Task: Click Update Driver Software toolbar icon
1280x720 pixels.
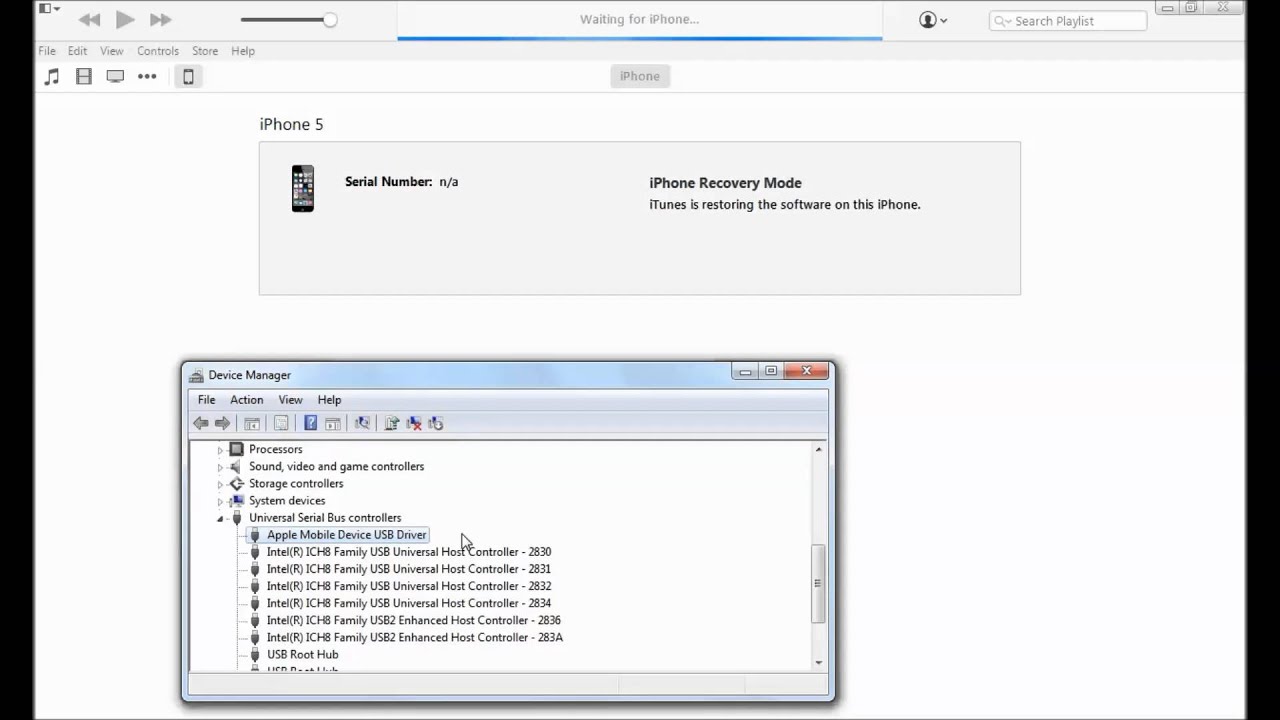Action: click(x=391, y=423)
